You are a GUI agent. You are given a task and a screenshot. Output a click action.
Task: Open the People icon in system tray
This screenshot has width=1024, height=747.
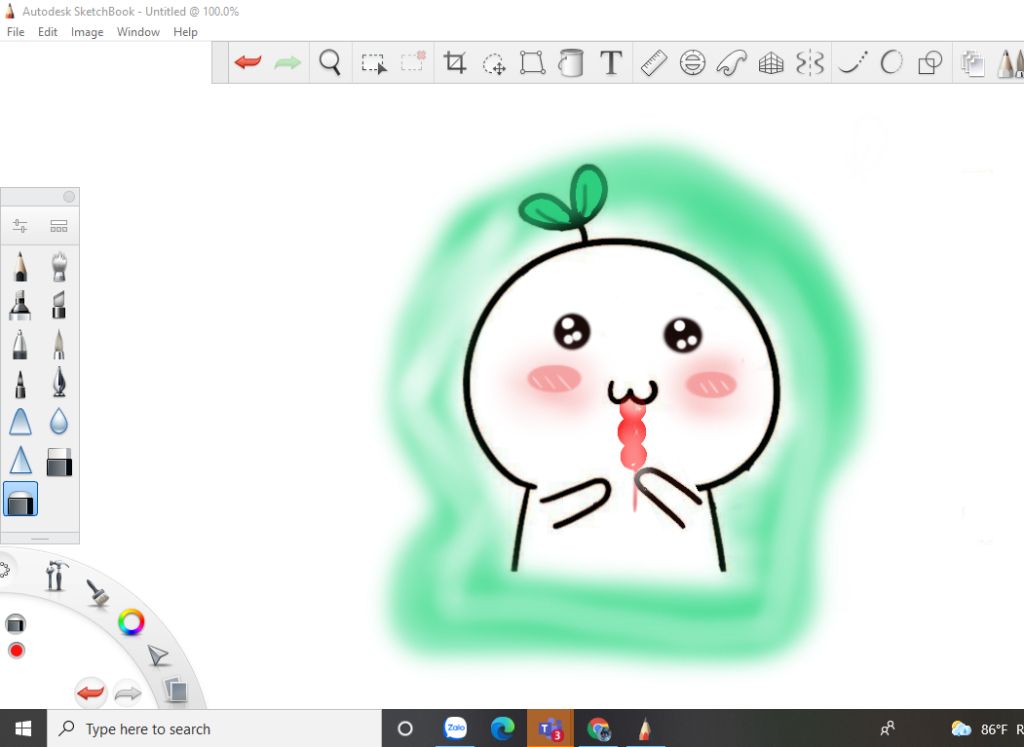point(888,728)
